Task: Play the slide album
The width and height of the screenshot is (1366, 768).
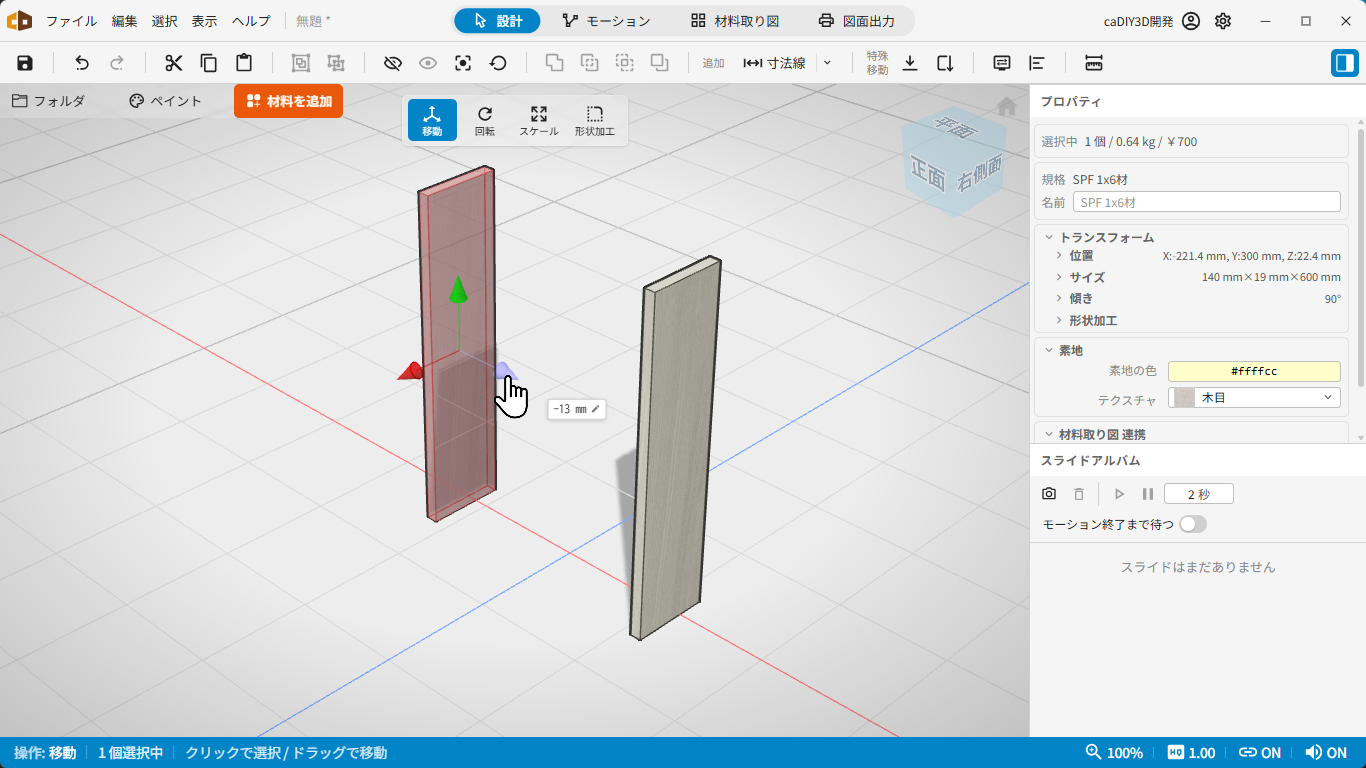Action: (1120, 494)
